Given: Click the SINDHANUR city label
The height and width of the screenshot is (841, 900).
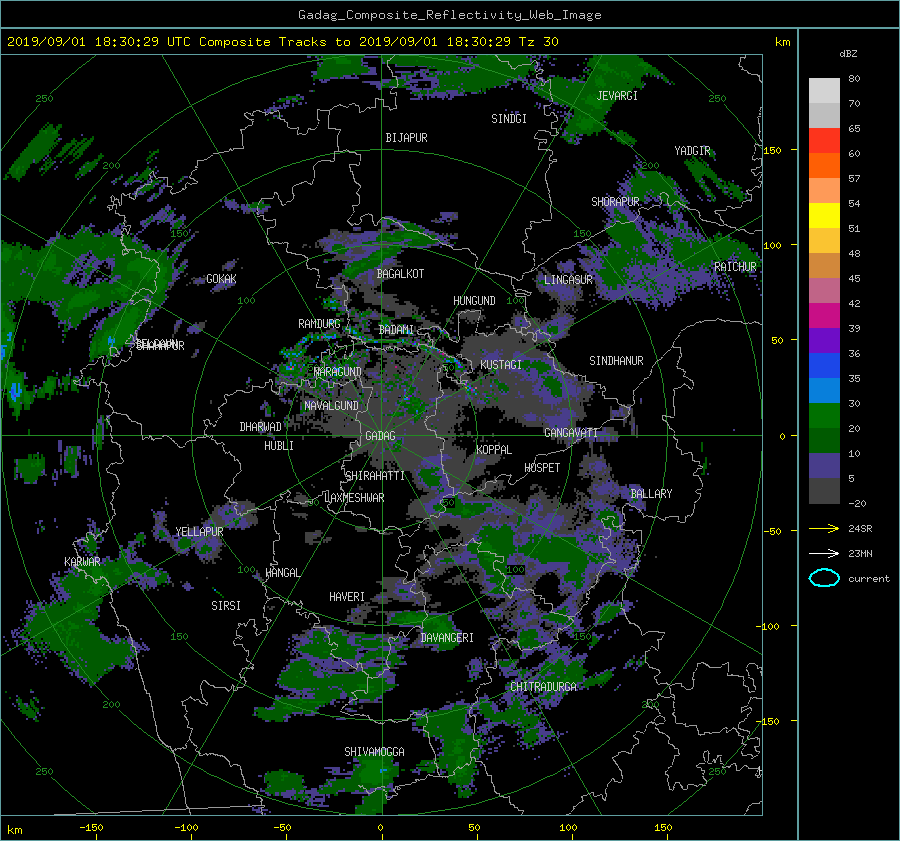Looking at the screenshot, I should (616, 361).
